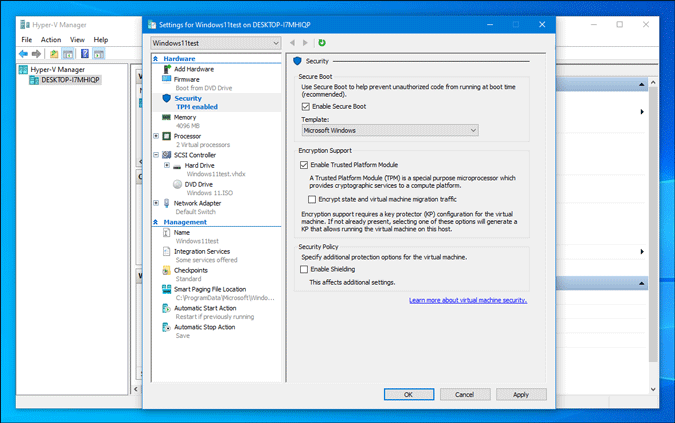The width and height of the screenshot is (675, 423).
Task: Select the Automatic Start Action icon
Action: [x=166, y=308]
